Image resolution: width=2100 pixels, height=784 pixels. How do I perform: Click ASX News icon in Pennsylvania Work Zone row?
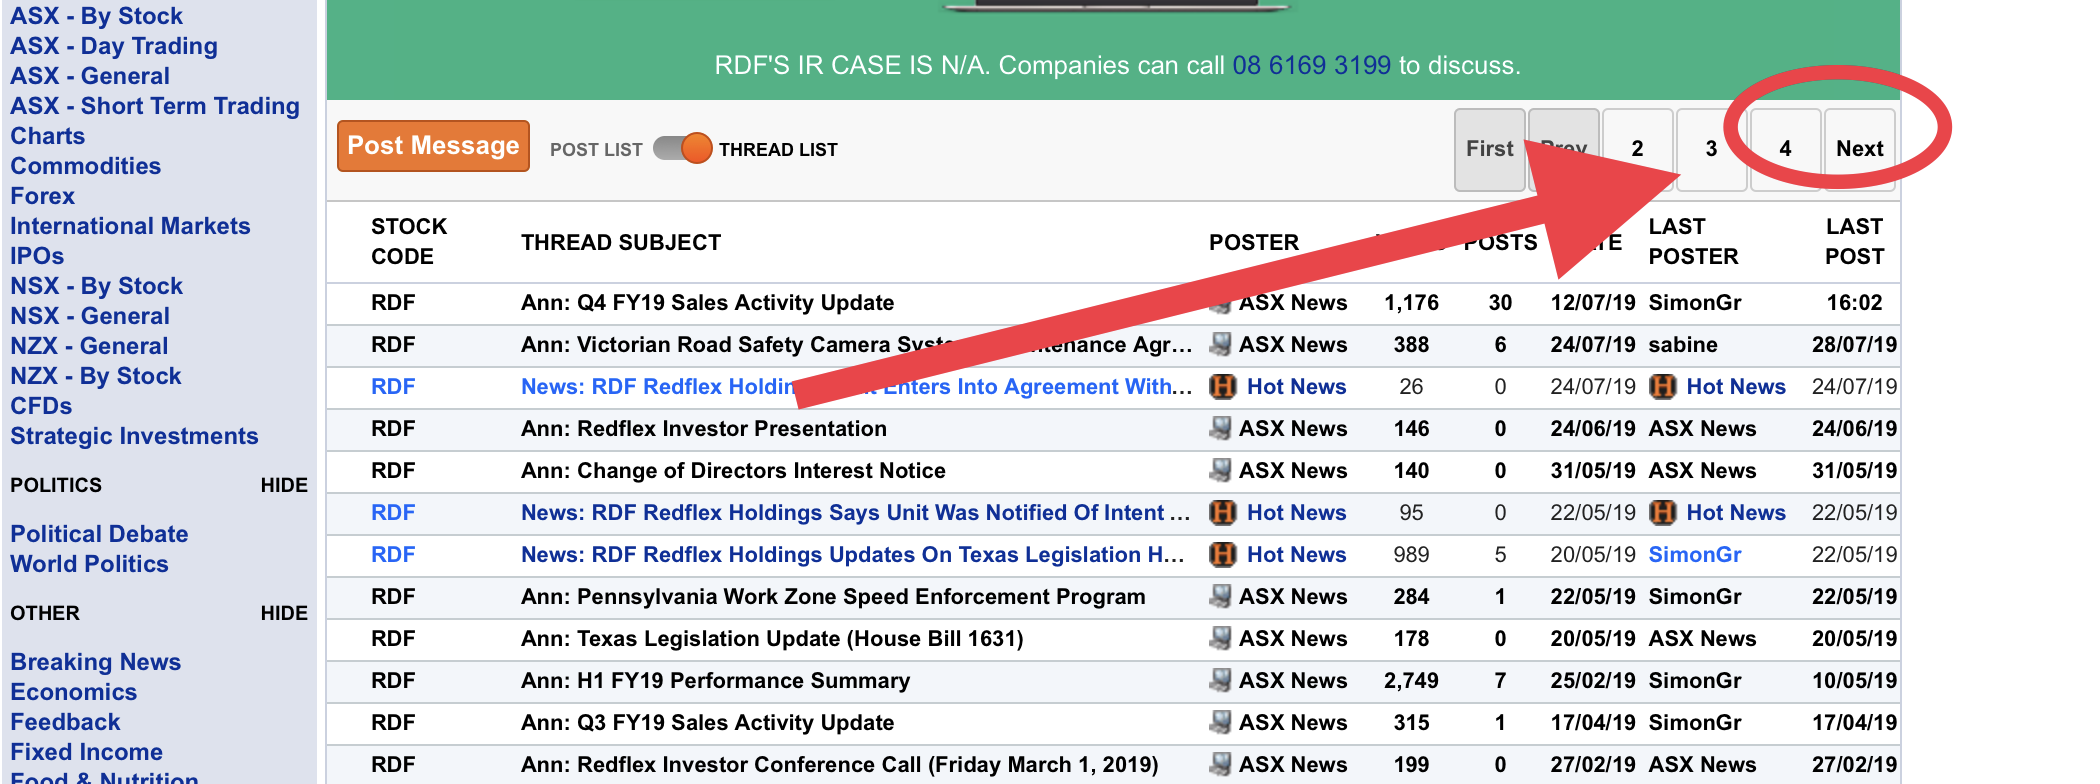coord(1220,597)
